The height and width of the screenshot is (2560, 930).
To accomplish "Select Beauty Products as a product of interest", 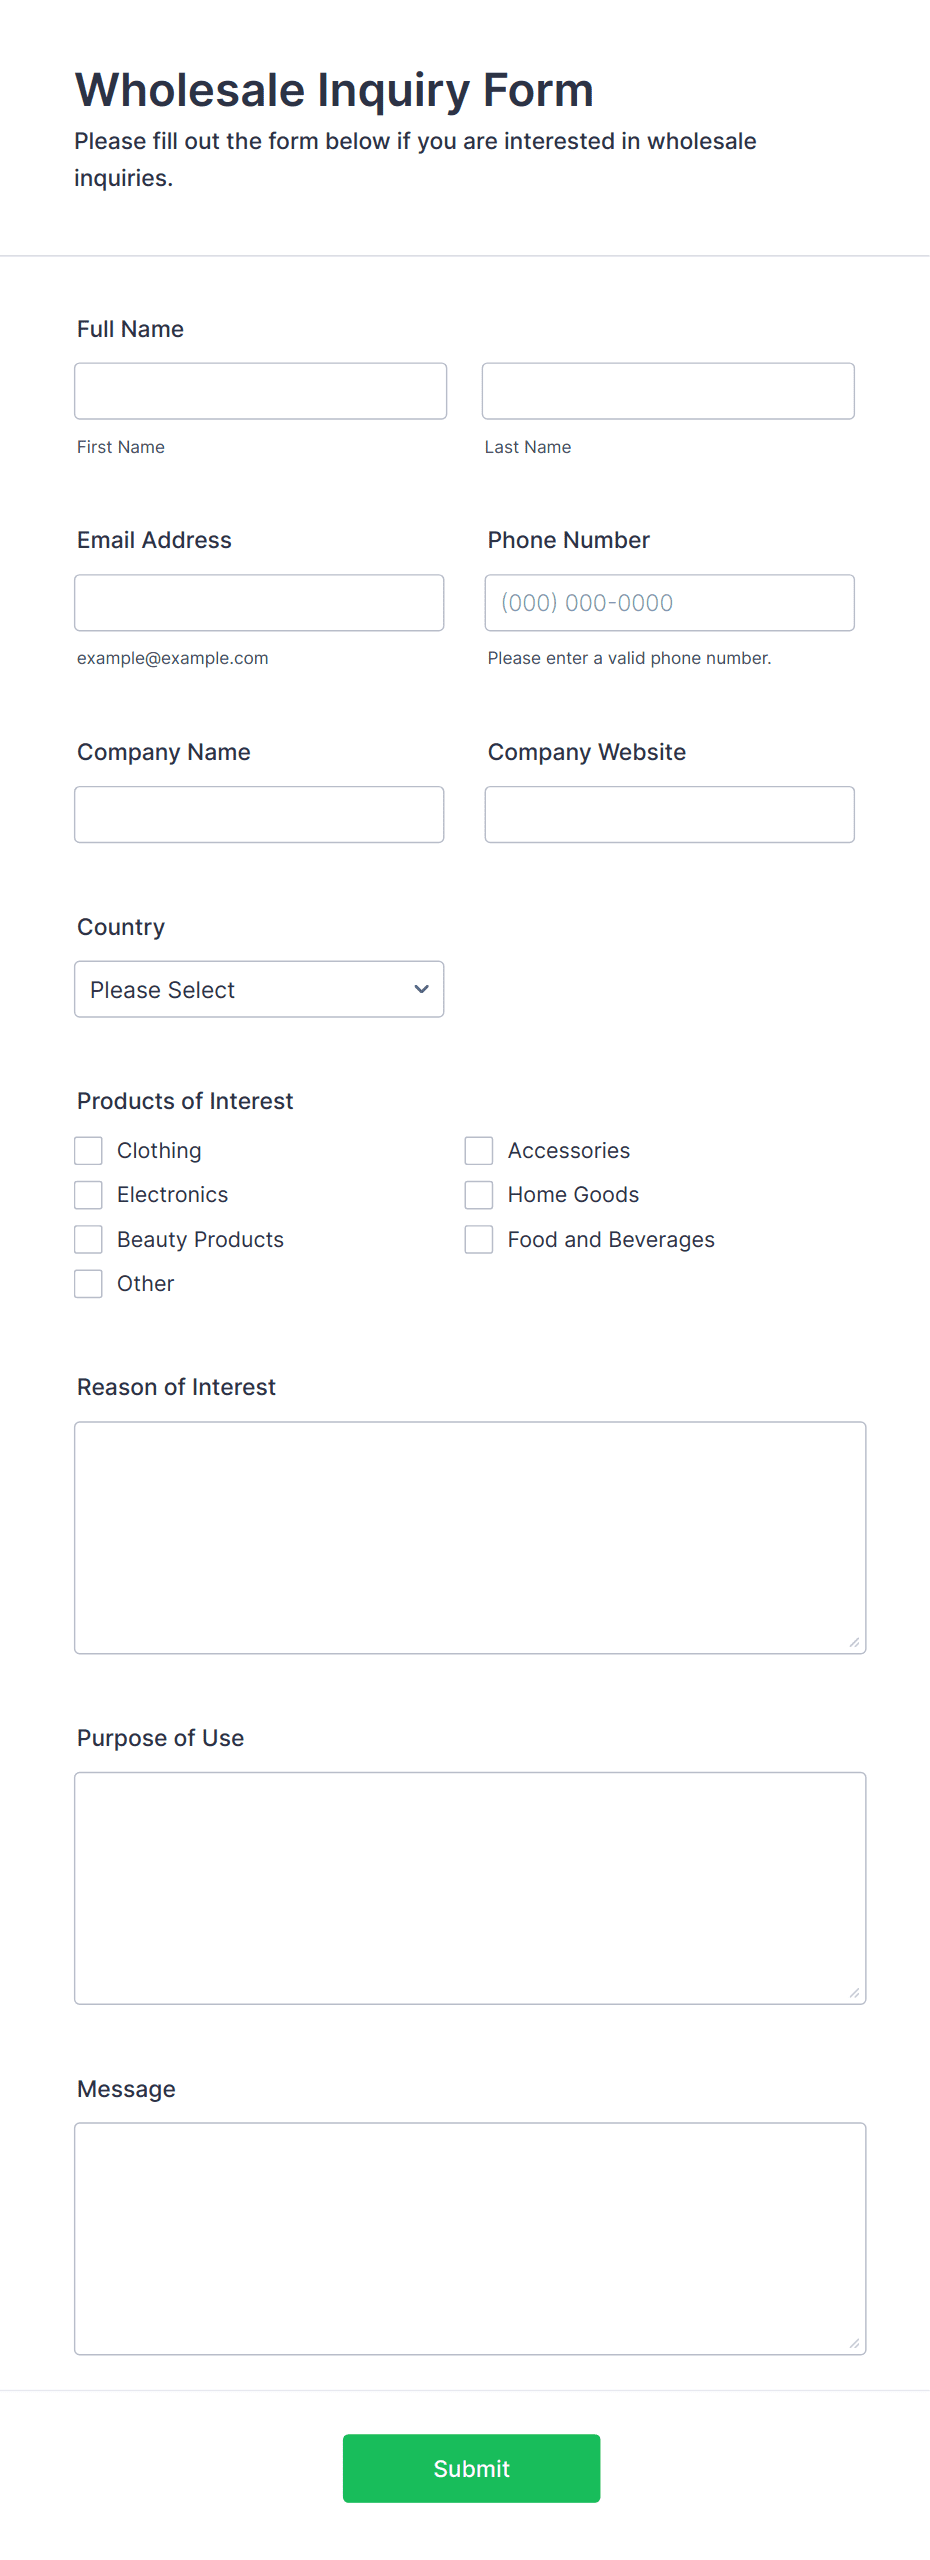I will coord(88,1239).
